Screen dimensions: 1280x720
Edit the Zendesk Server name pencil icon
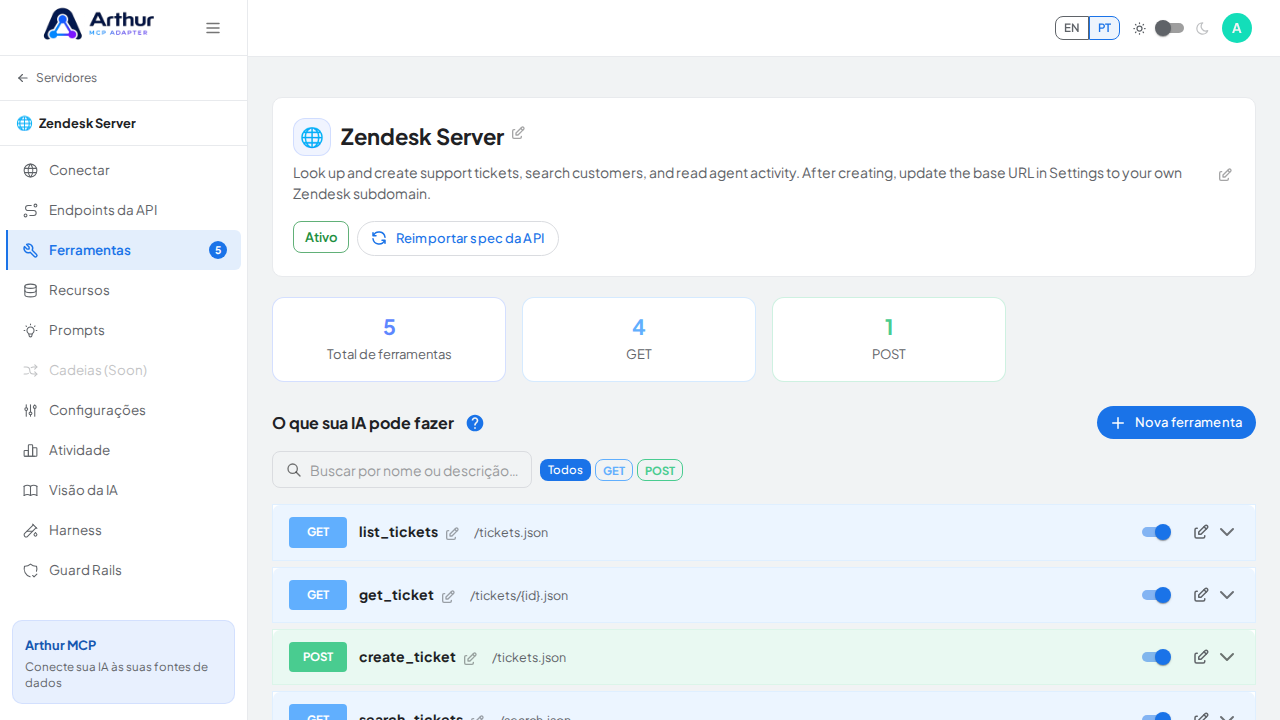518,133
